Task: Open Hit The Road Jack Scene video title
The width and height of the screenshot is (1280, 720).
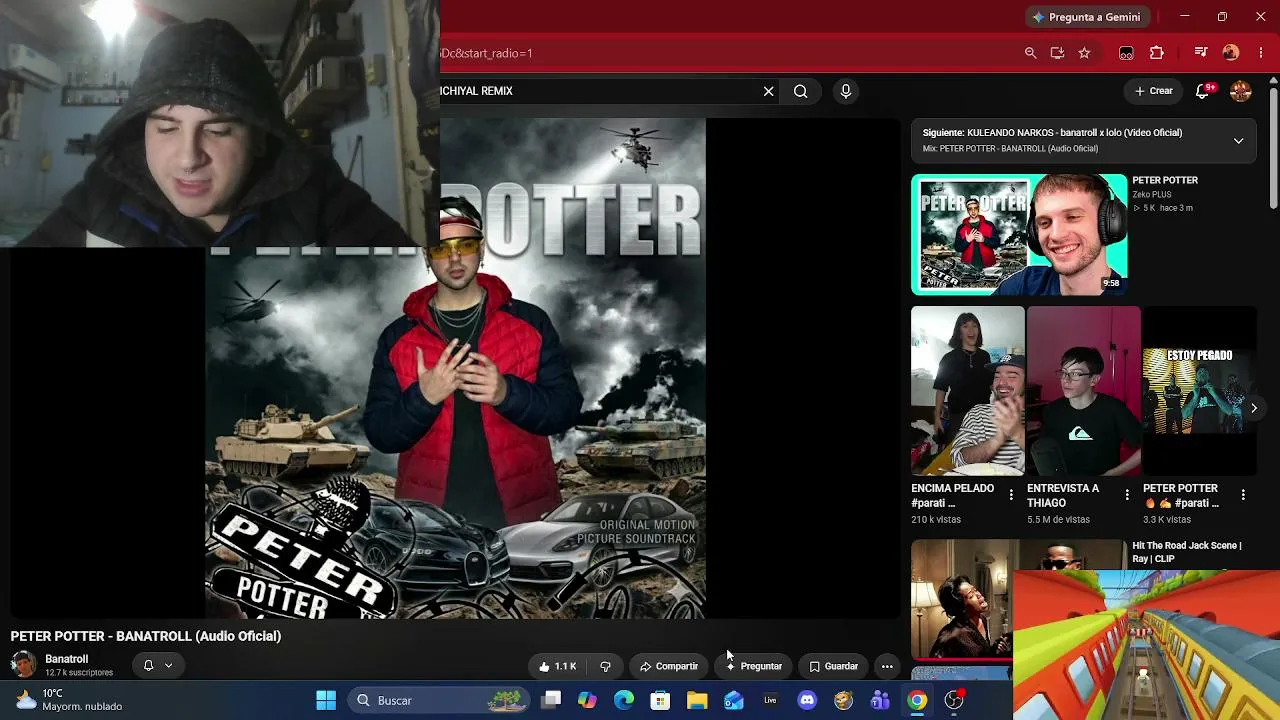Action: [1187, 552]
